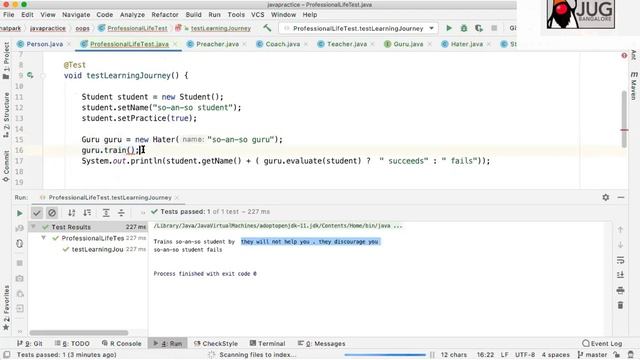Build project with the hammer icon
The width and height of the screenshot is (640, 360).
click(267, 28)
